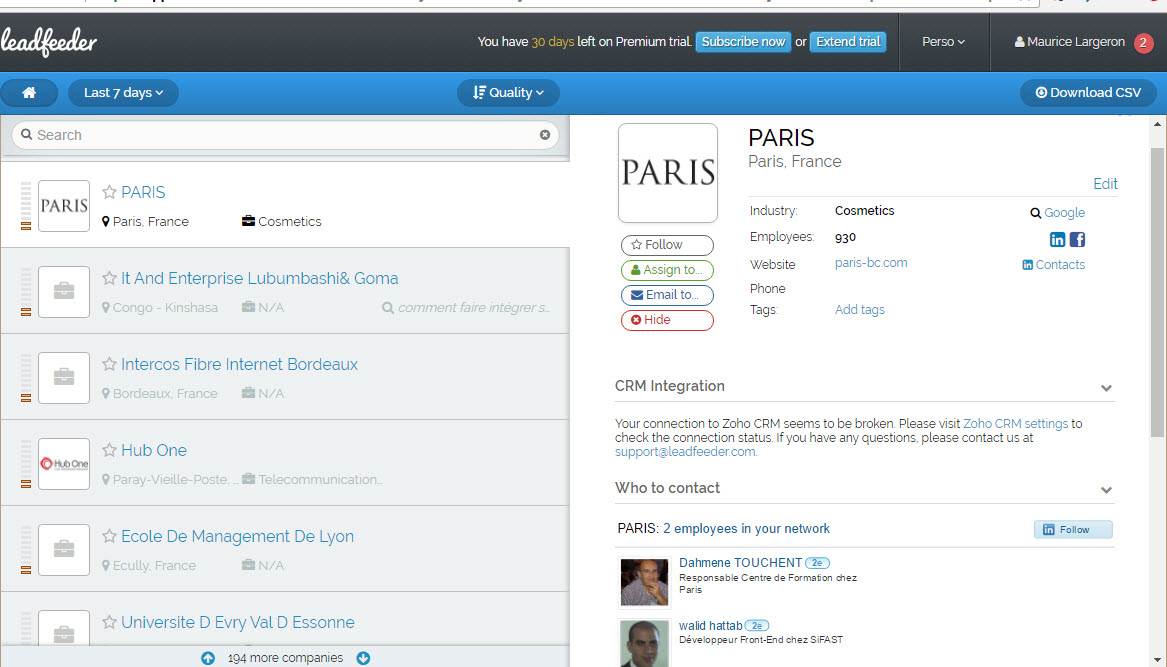
Task: Click the search keyword 'comment faire intégrer s..'
Action: pyautogui.click(x=473, y=307)
